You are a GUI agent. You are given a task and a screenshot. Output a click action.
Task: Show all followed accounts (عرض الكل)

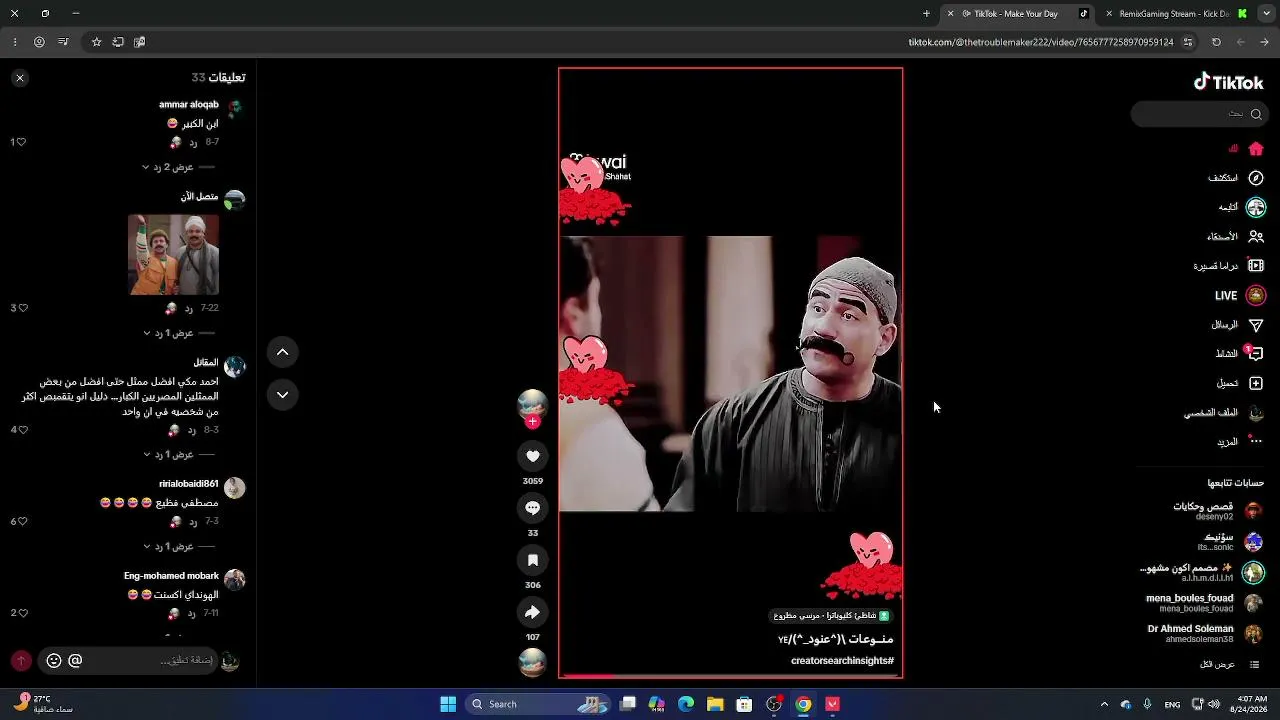[1229, 664]
